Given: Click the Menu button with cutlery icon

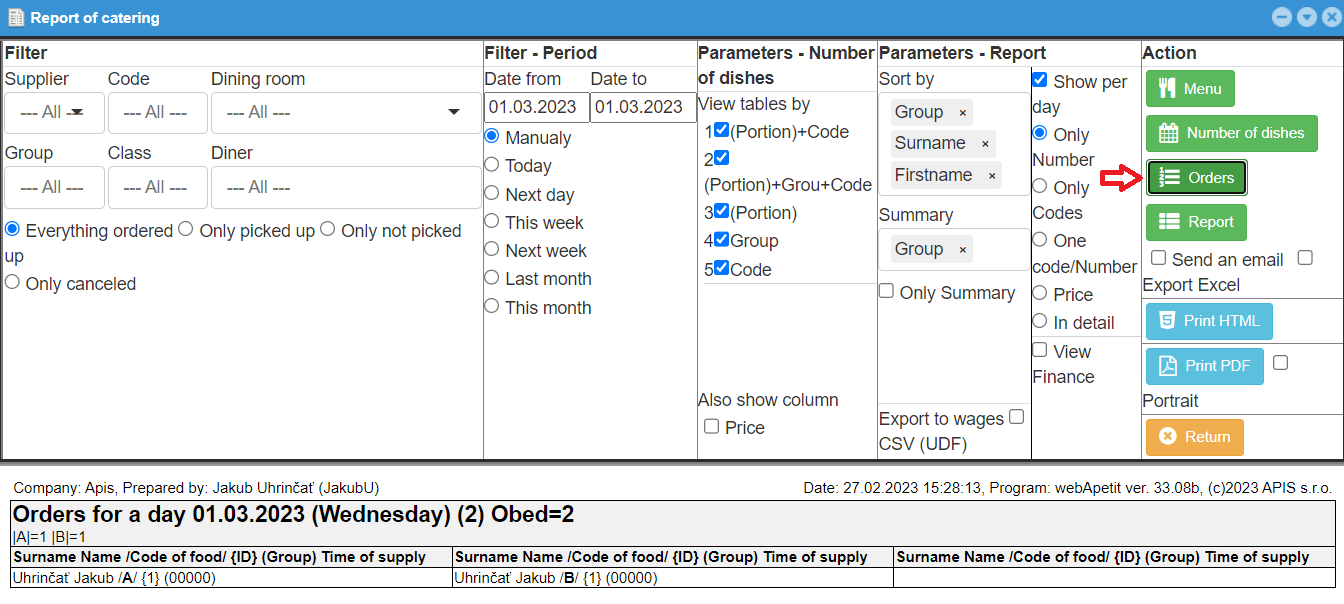Looking at the screenshot, I should [1190, 89].
